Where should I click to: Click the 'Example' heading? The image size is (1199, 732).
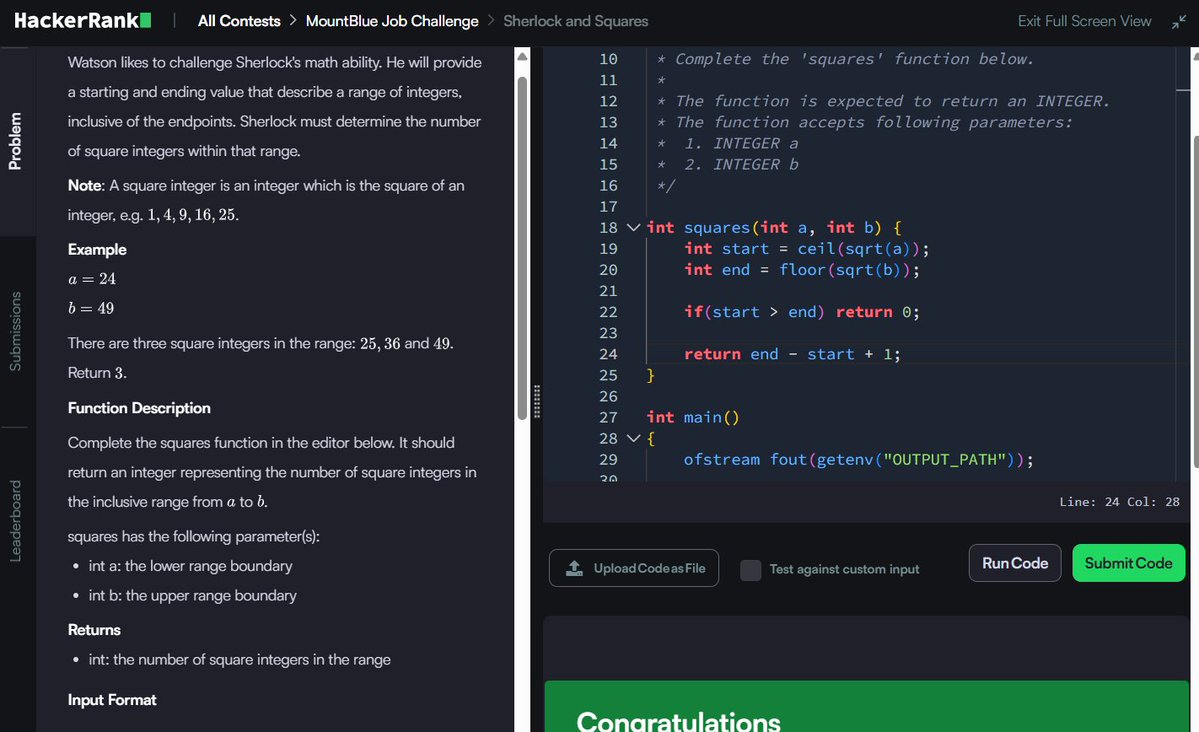[97, 249]
